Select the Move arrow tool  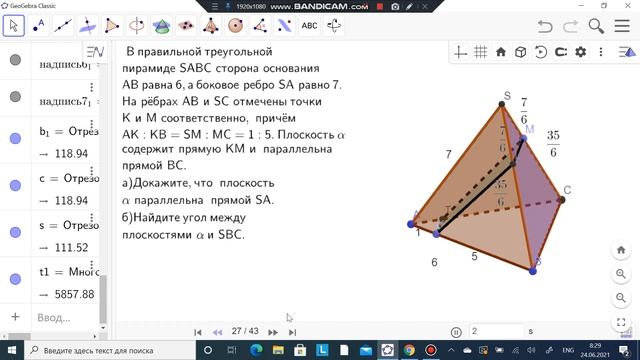[13, 26]
